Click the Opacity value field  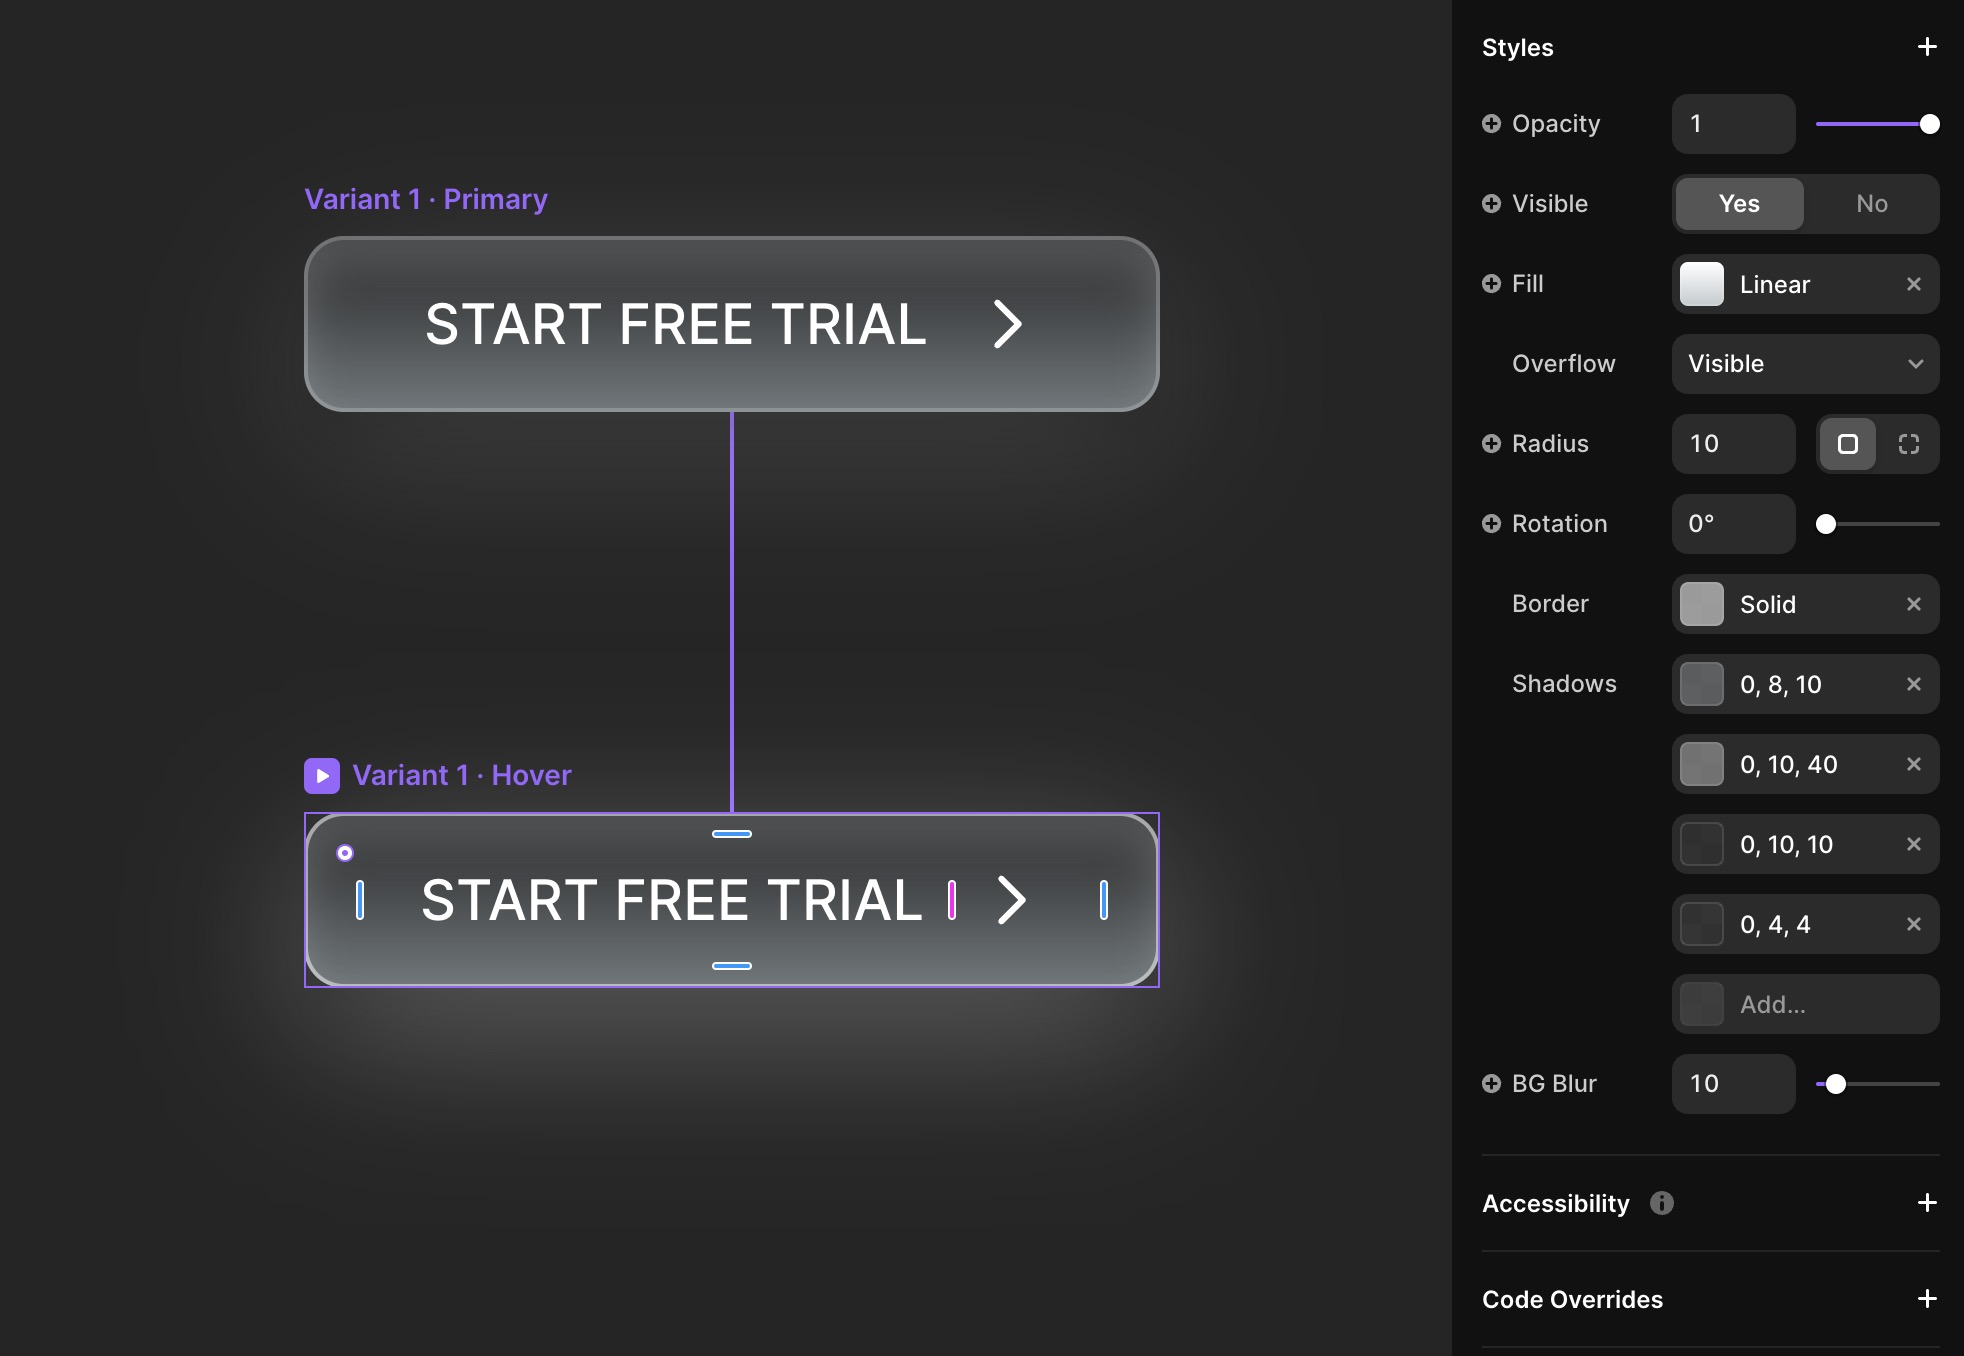(1733, 124)
